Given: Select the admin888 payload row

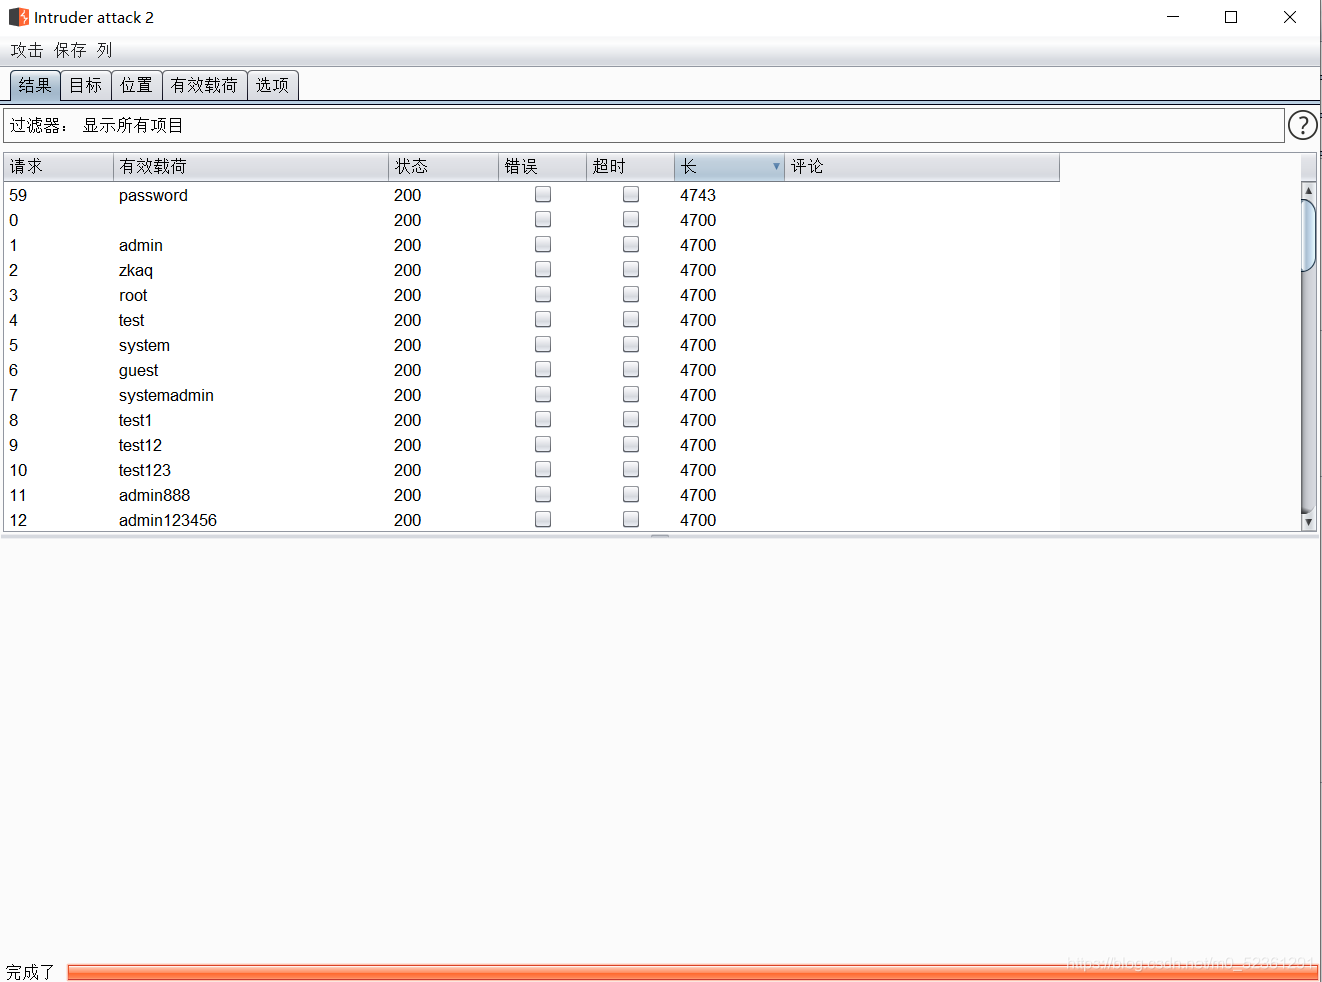Looking at the screenshot, I should tap(531, 495).
